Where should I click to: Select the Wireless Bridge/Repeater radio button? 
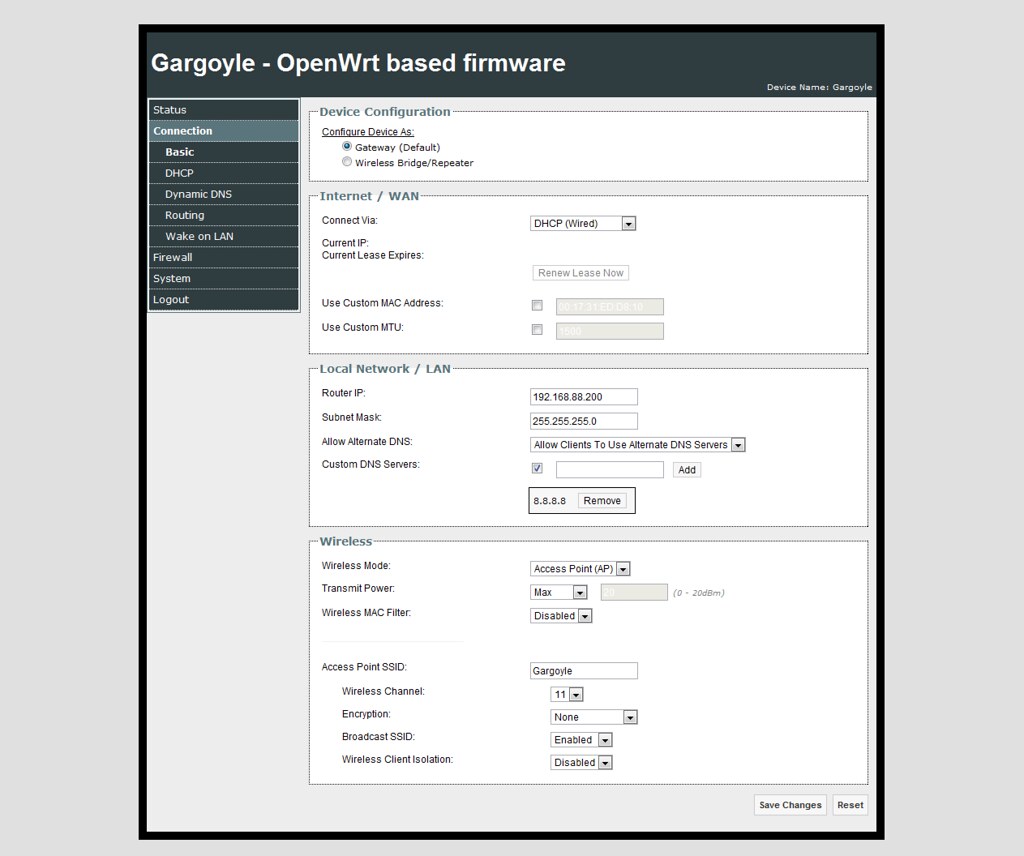coord(347,162)
